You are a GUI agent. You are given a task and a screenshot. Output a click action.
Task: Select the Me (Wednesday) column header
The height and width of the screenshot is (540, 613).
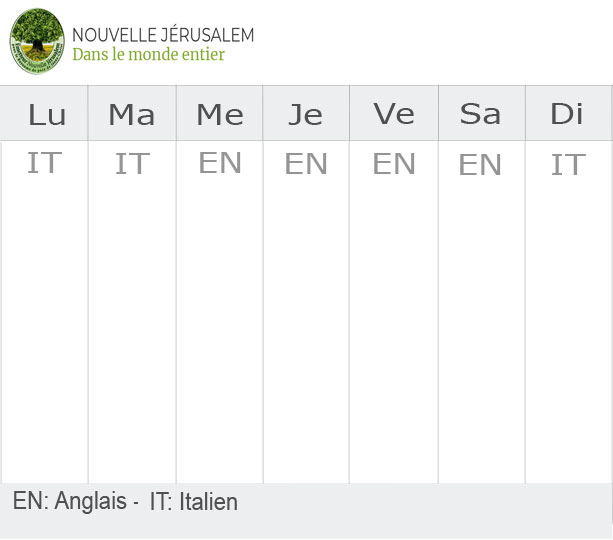point(219,114)
